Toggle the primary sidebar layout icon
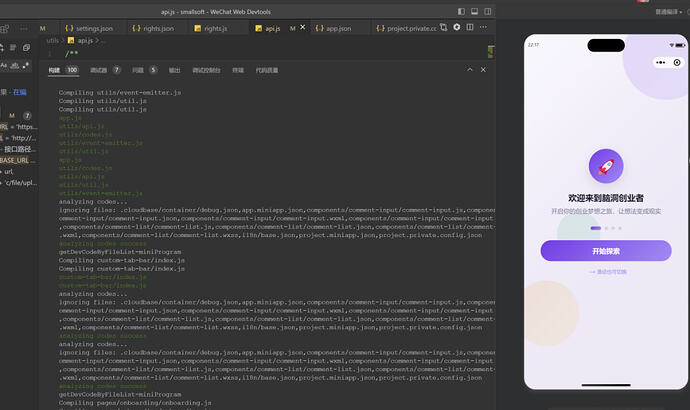Image resolution: width=690 pixels, height=410 pixels. [x=461, y=11]
